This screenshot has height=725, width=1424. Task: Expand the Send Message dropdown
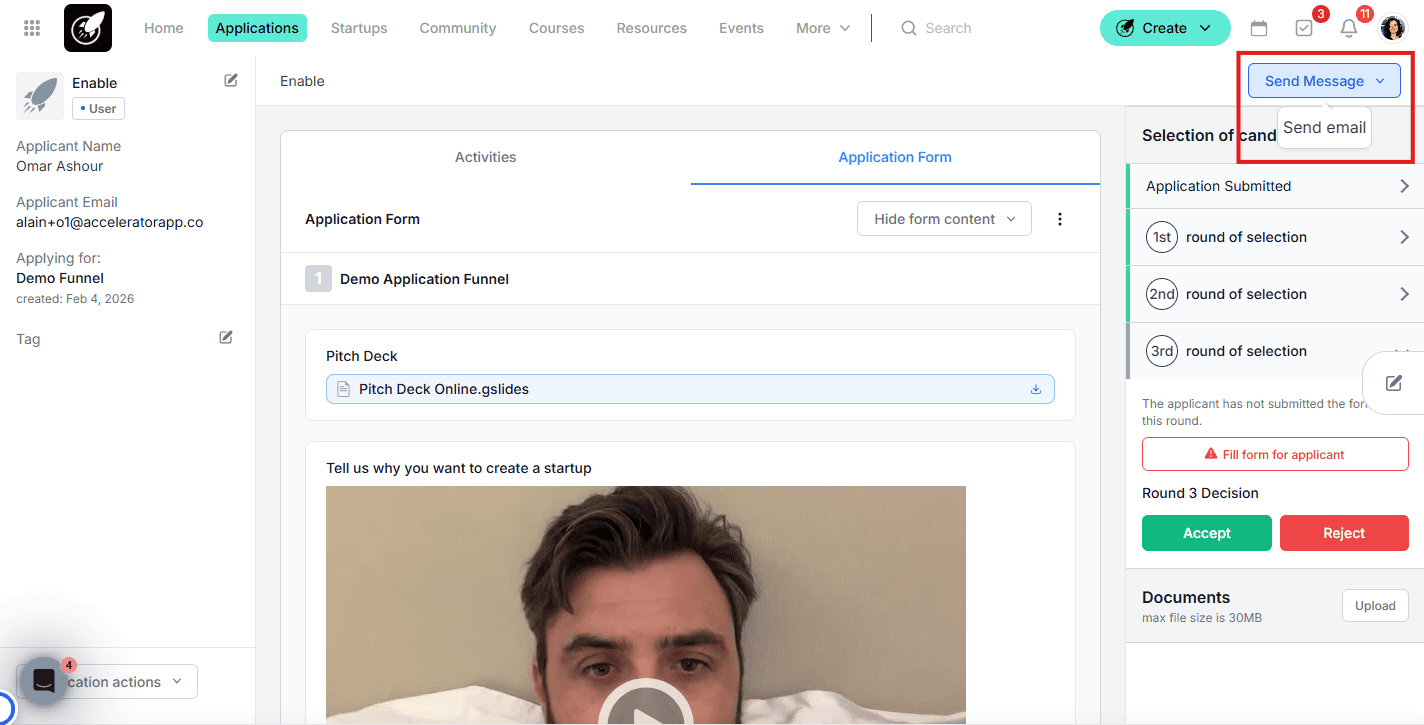coord(1324,81)
